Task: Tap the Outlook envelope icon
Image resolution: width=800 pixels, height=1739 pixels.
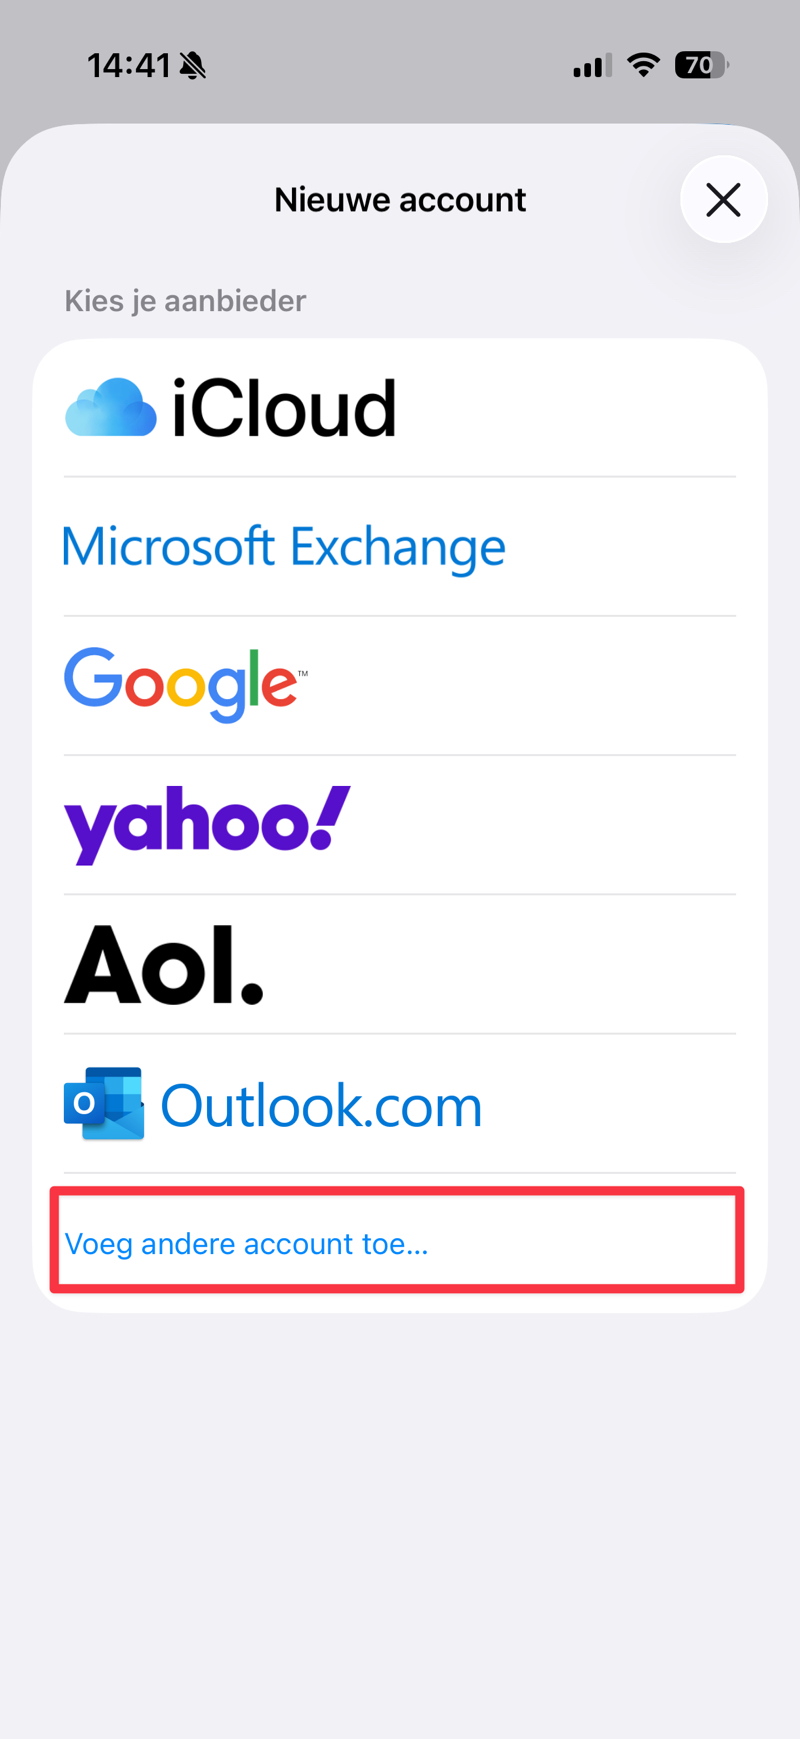Action: [x=104, y=1104]
